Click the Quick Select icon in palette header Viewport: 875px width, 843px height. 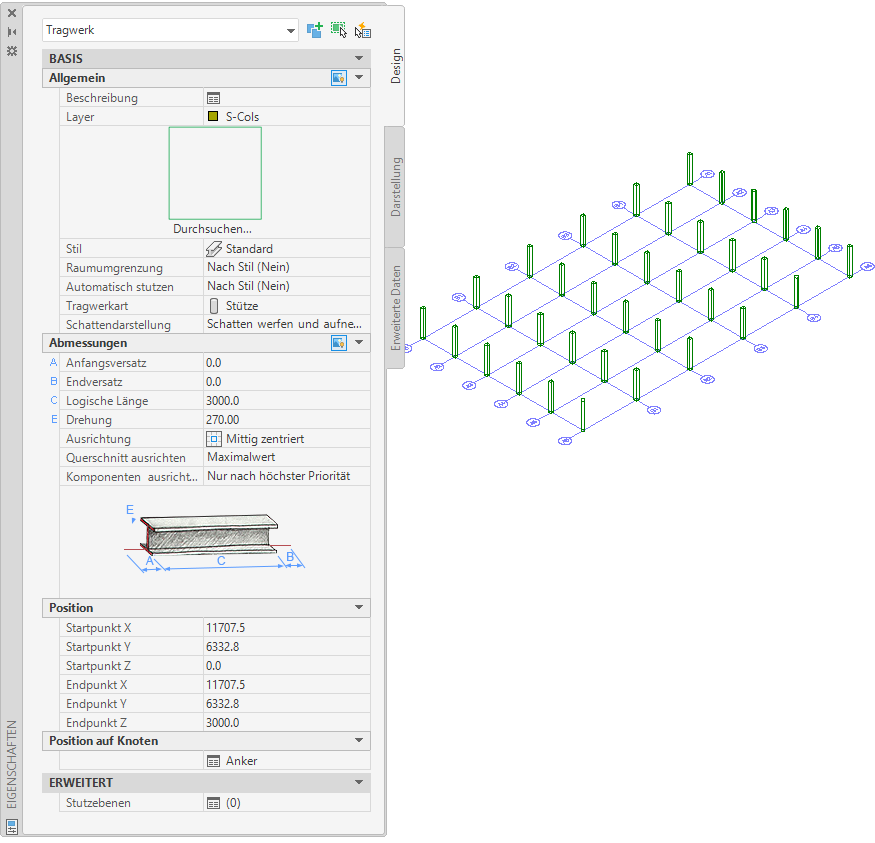(363, 30)
